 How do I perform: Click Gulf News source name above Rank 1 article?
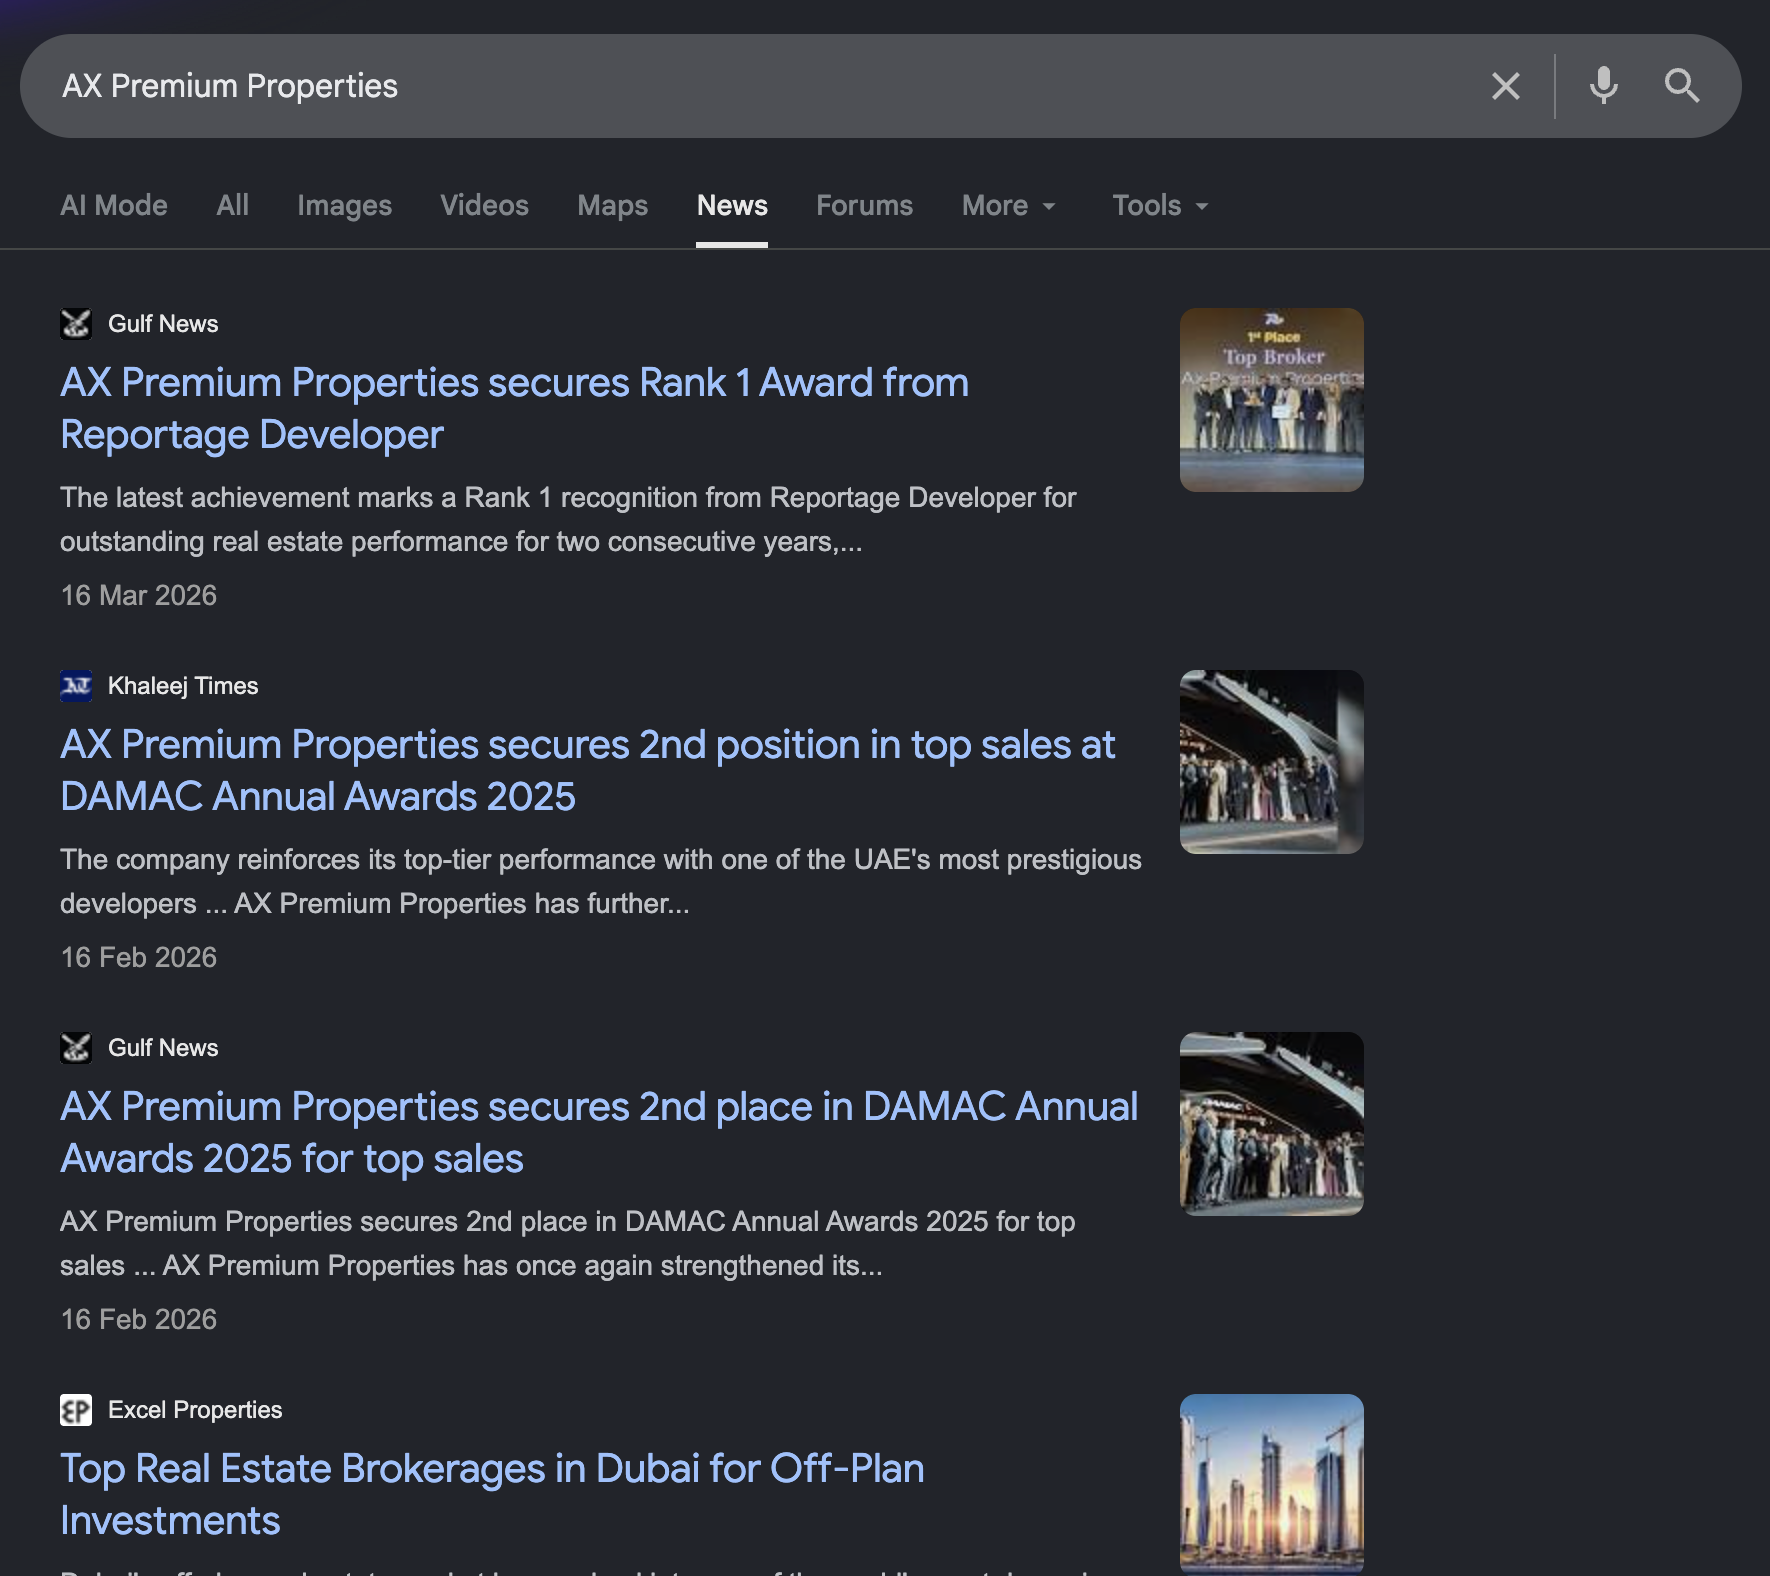point(163,324)
